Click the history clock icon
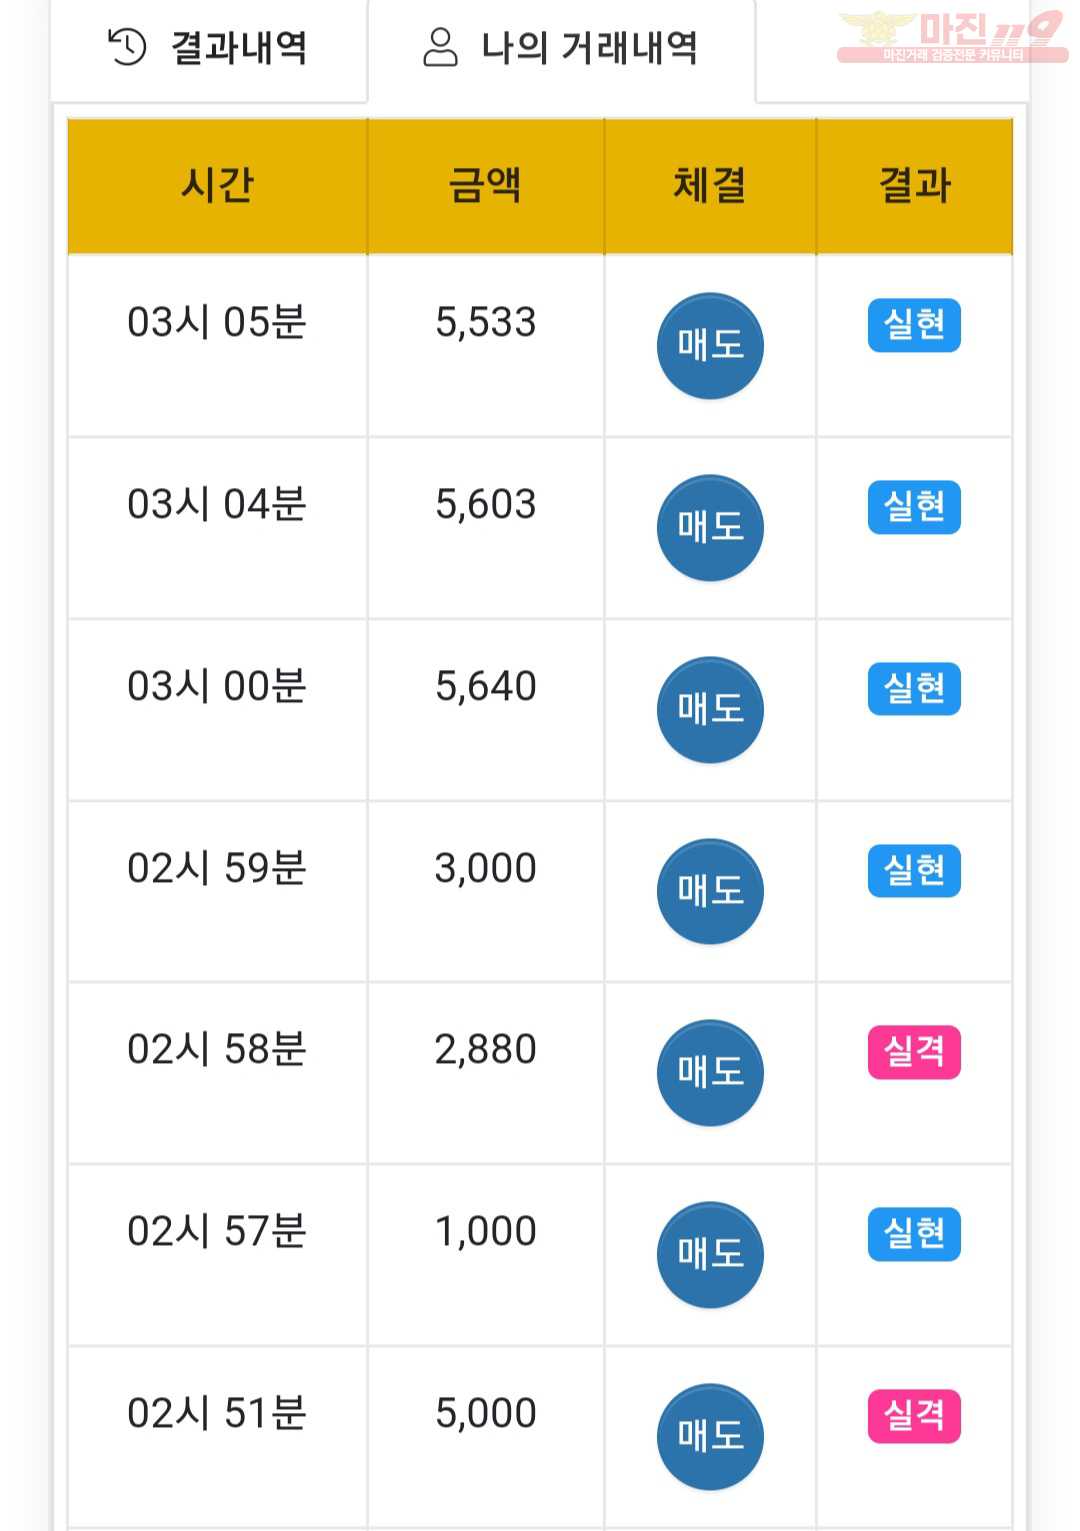Screen dimensions: 1080x1531 (127, 47)
